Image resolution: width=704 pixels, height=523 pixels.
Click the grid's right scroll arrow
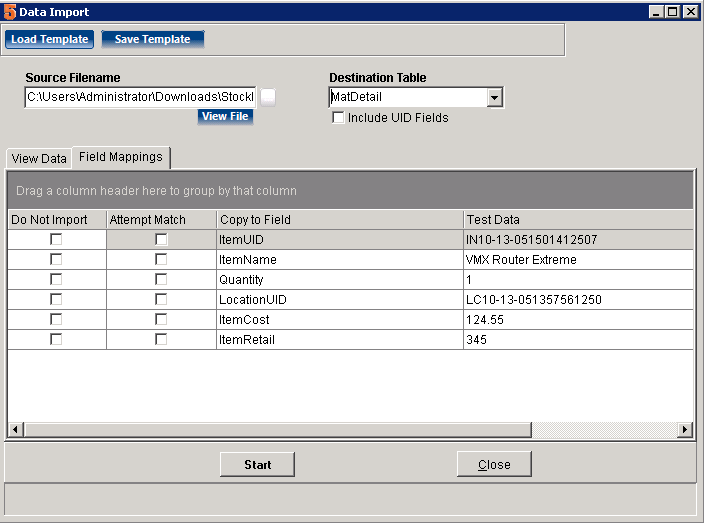[x=685, y=430]
